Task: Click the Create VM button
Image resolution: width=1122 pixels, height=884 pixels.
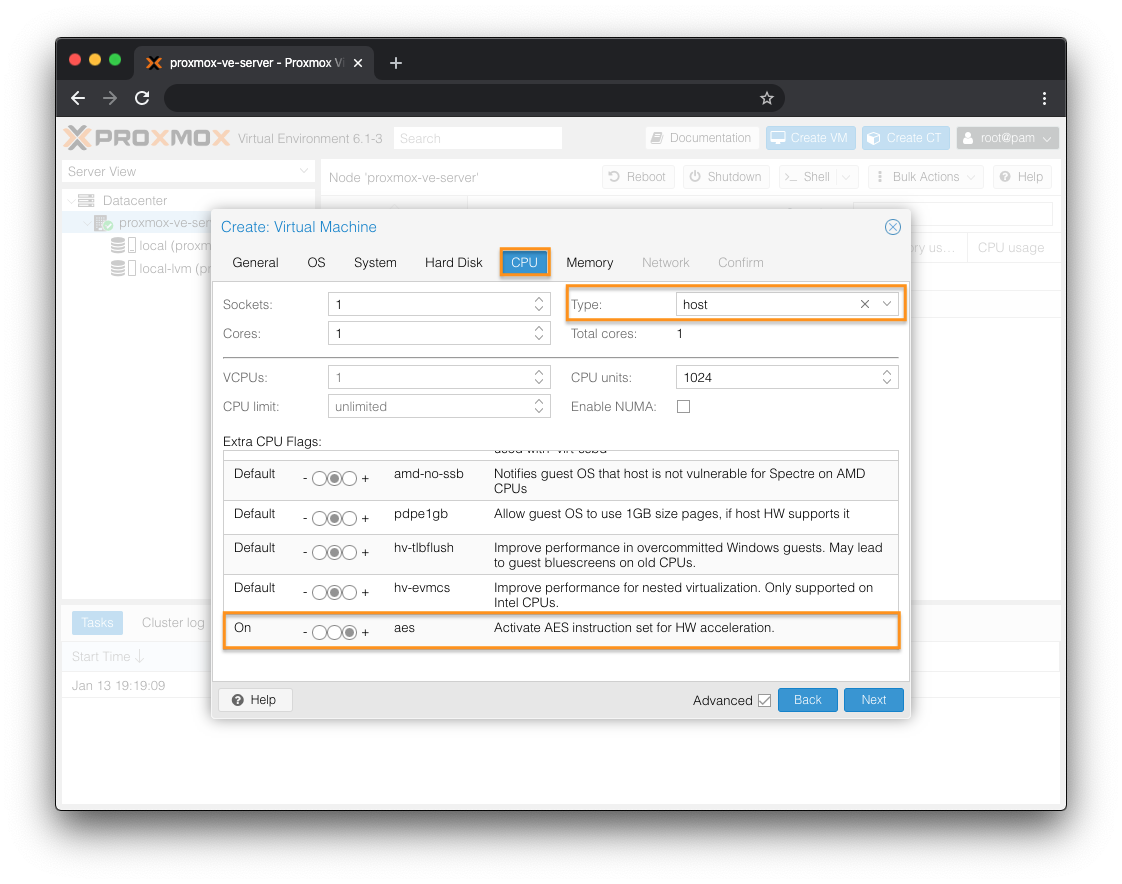Action: (x=811, y=138)
